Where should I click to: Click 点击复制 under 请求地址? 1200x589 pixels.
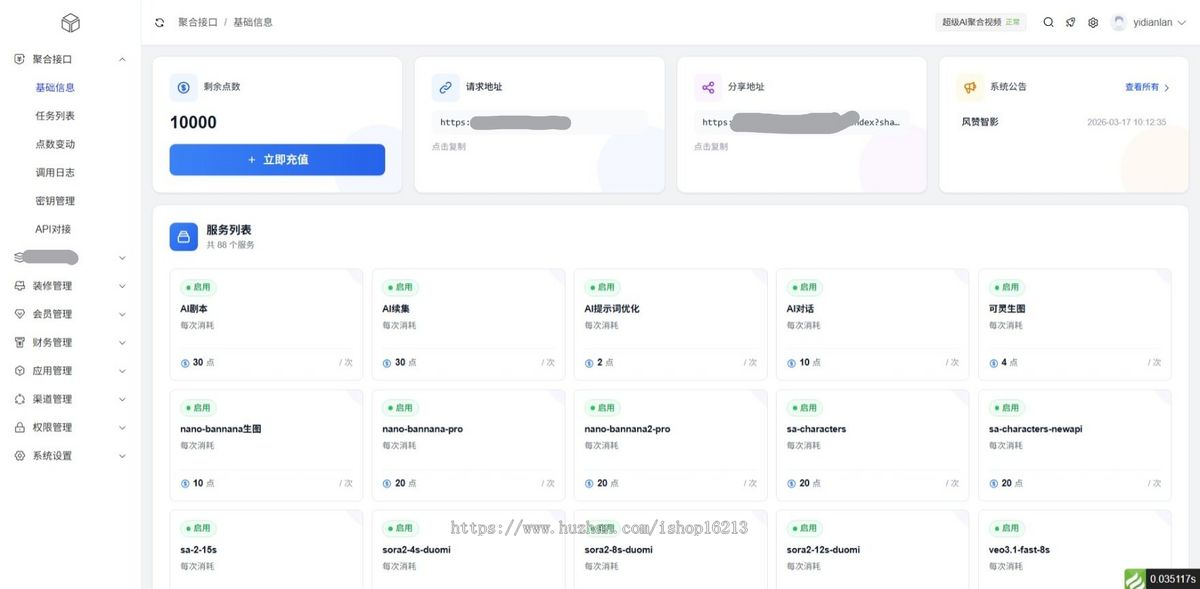tap(449, 147)
